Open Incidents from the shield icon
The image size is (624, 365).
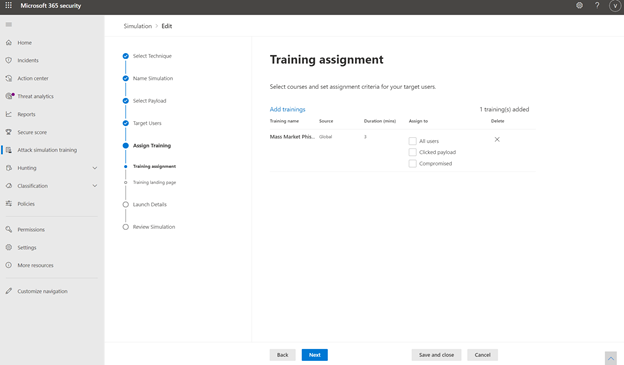point(9,60)
